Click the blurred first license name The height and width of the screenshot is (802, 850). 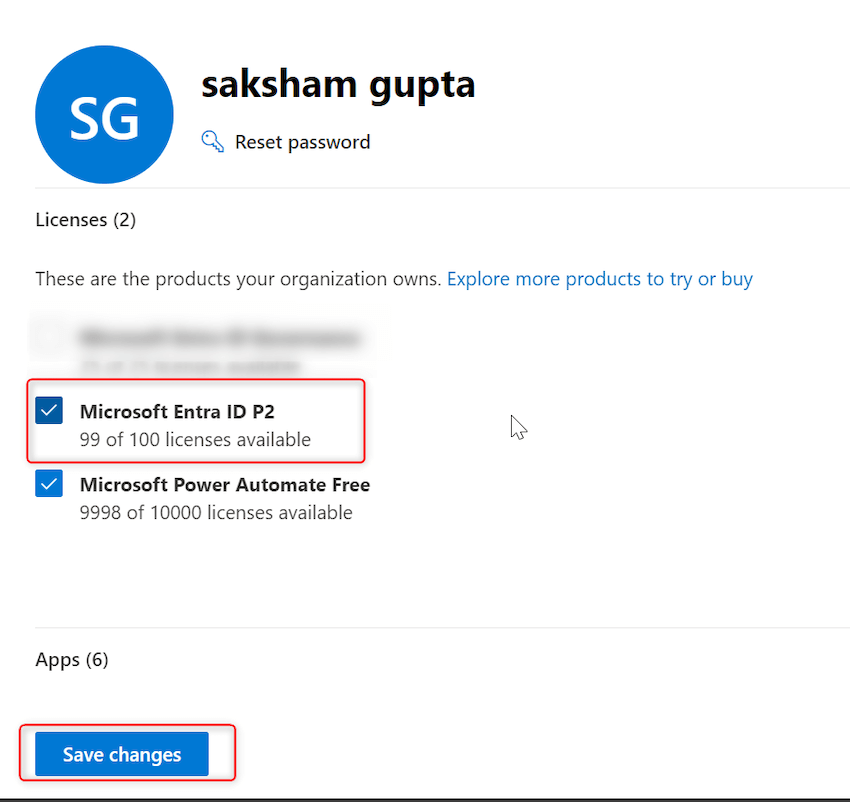tap(220, 338)
